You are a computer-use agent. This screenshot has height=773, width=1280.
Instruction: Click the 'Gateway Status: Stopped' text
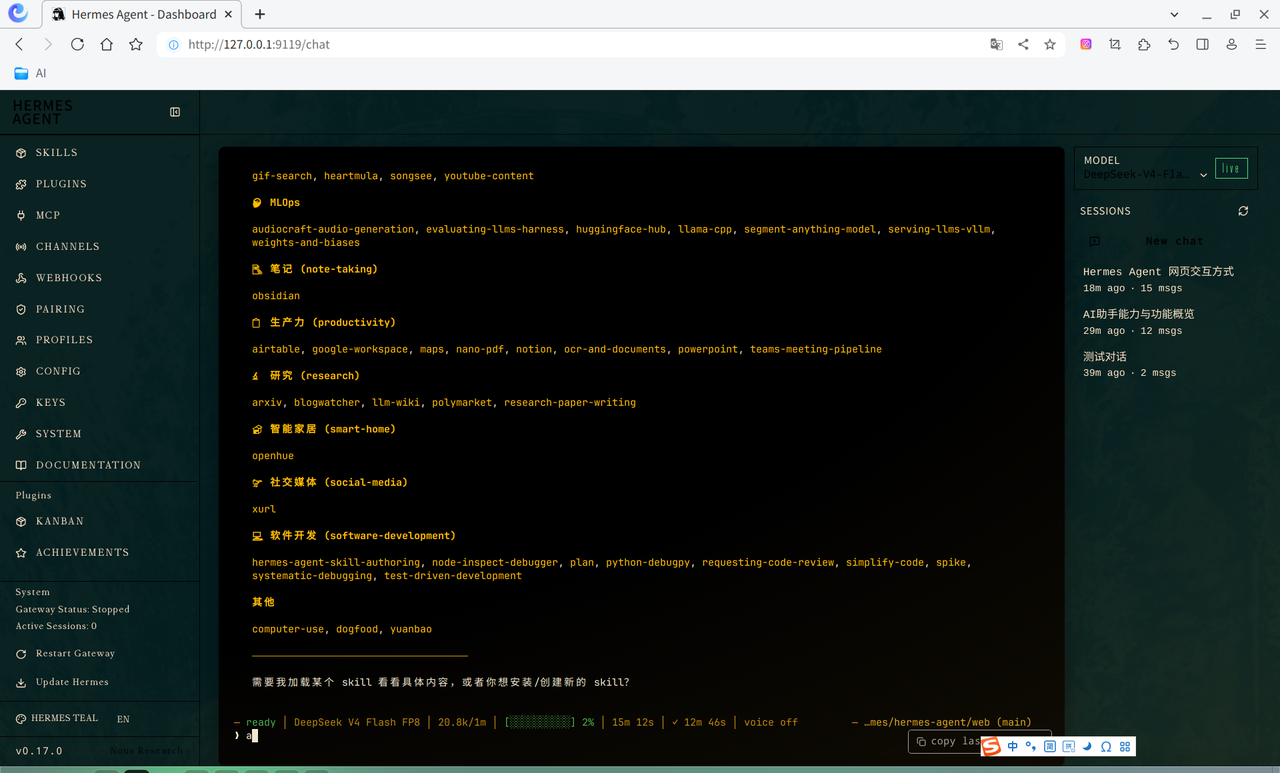[x=72, y=609]
